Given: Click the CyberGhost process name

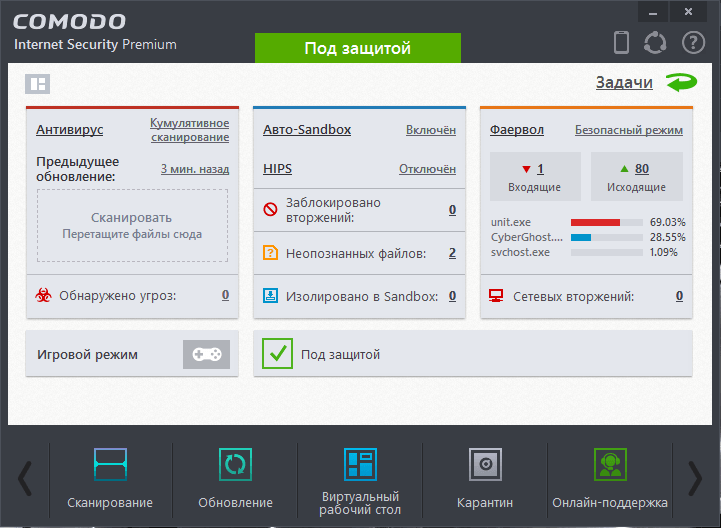Looking at the screenshot, I should (526, 237).
